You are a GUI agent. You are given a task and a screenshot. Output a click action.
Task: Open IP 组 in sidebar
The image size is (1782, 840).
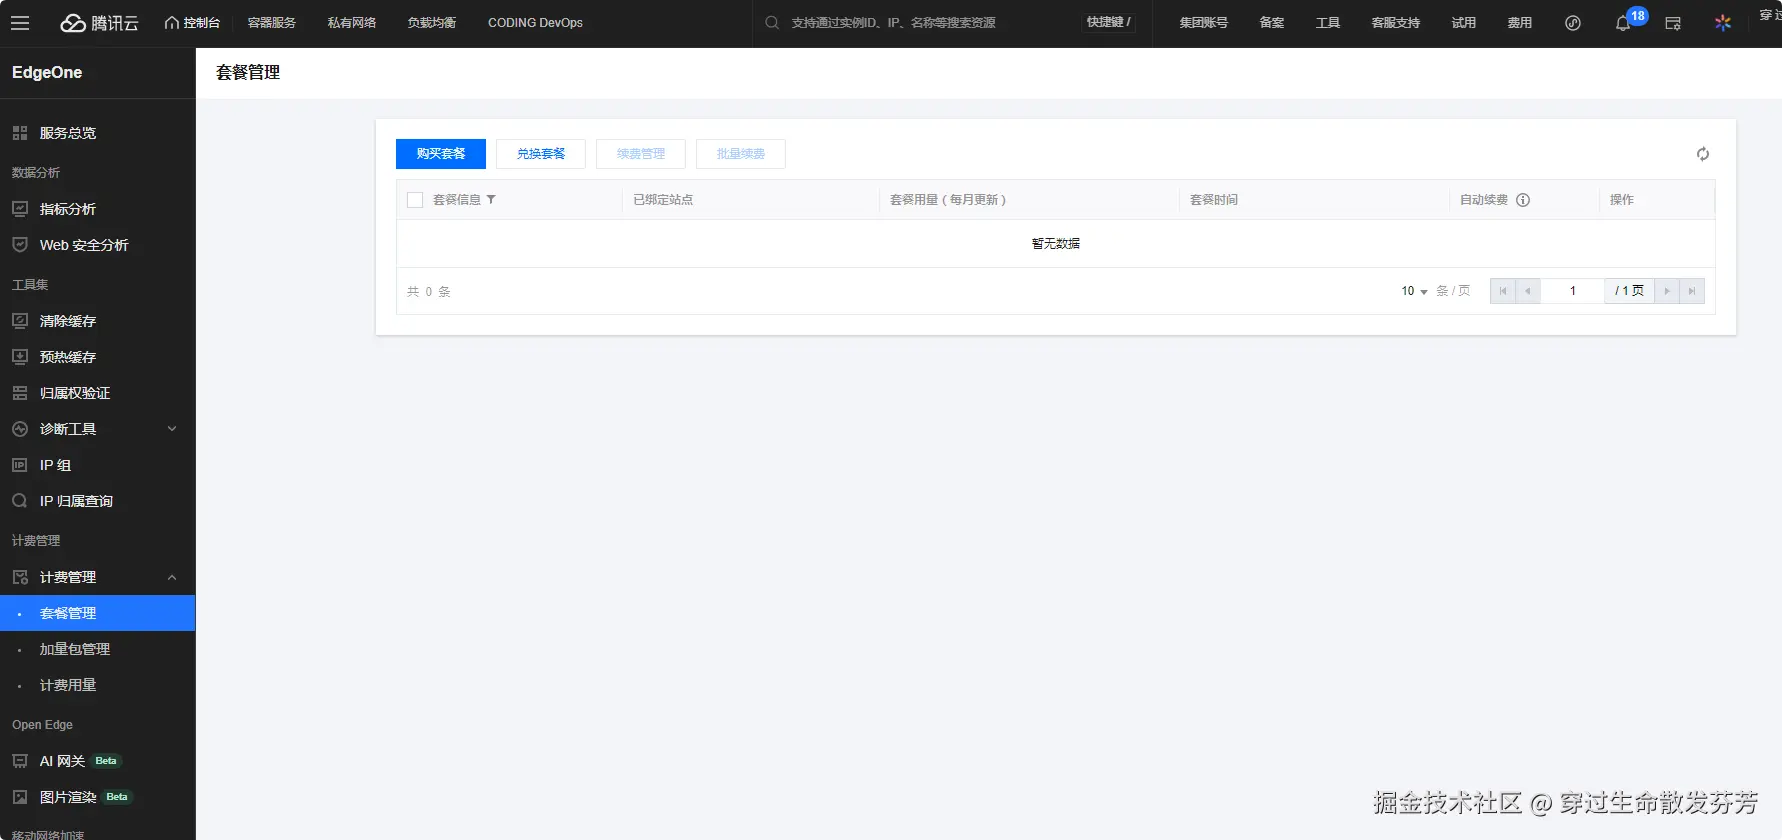[97, 465]
